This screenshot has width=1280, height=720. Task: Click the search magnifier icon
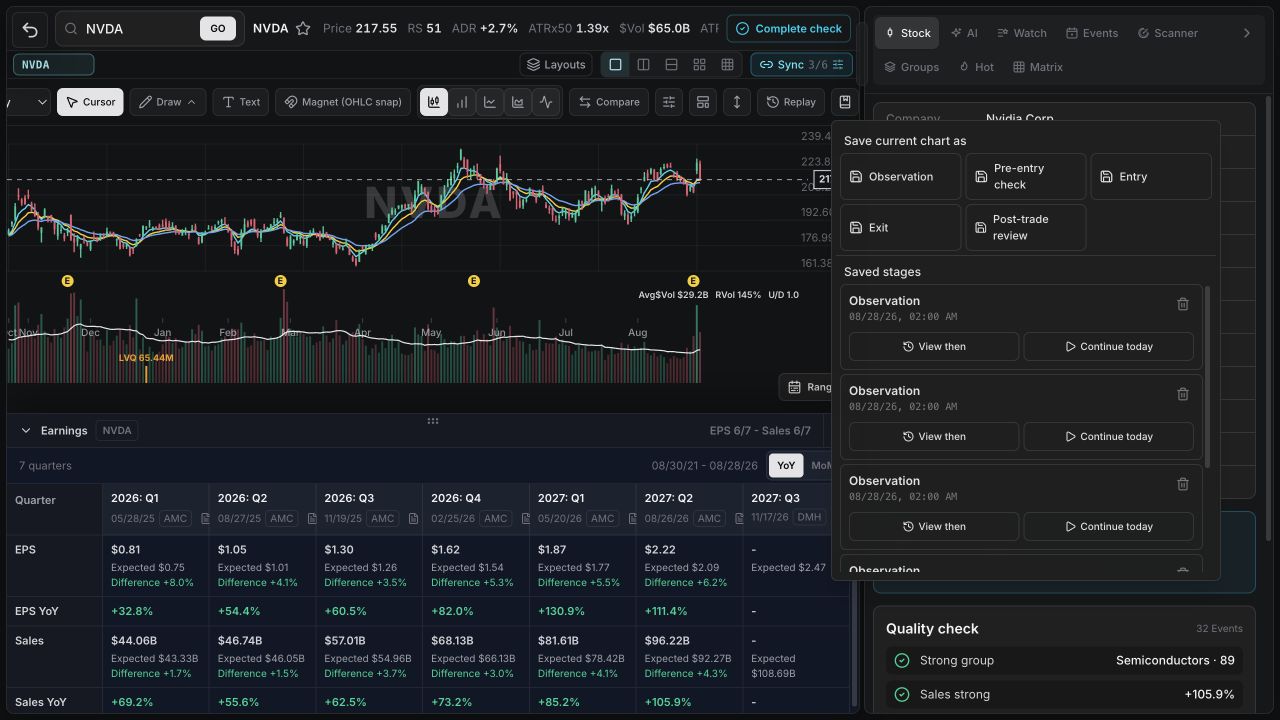coord(71,29)
